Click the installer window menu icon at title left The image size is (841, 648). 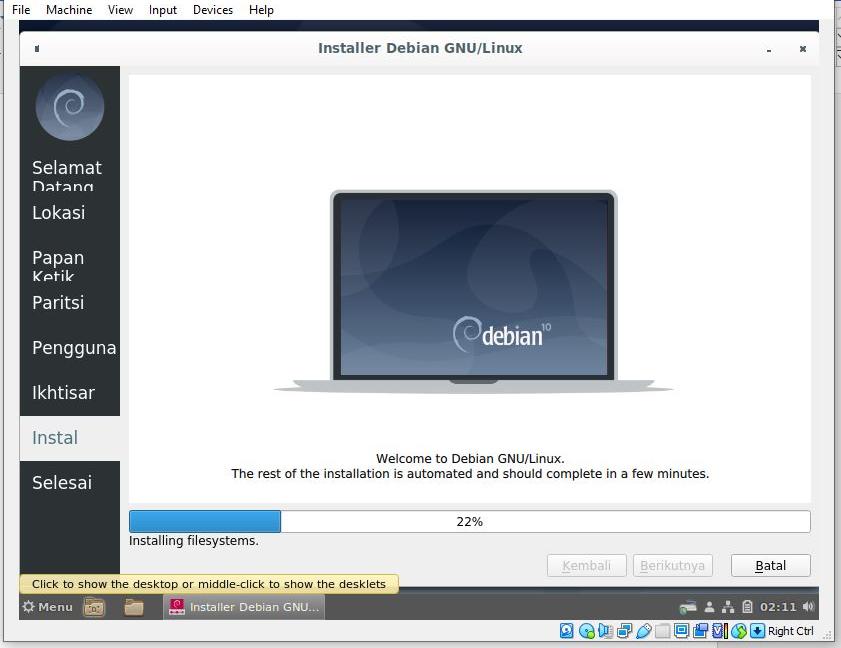(36, 49)
